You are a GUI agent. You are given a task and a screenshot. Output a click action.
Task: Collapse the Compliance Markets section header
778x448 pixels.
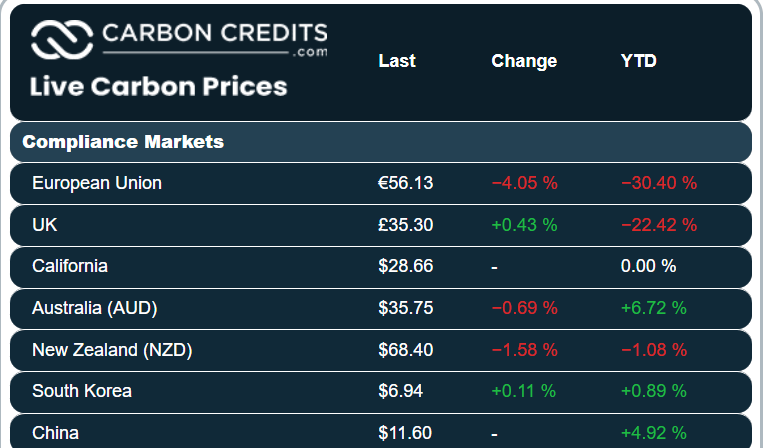pos(123,142)
